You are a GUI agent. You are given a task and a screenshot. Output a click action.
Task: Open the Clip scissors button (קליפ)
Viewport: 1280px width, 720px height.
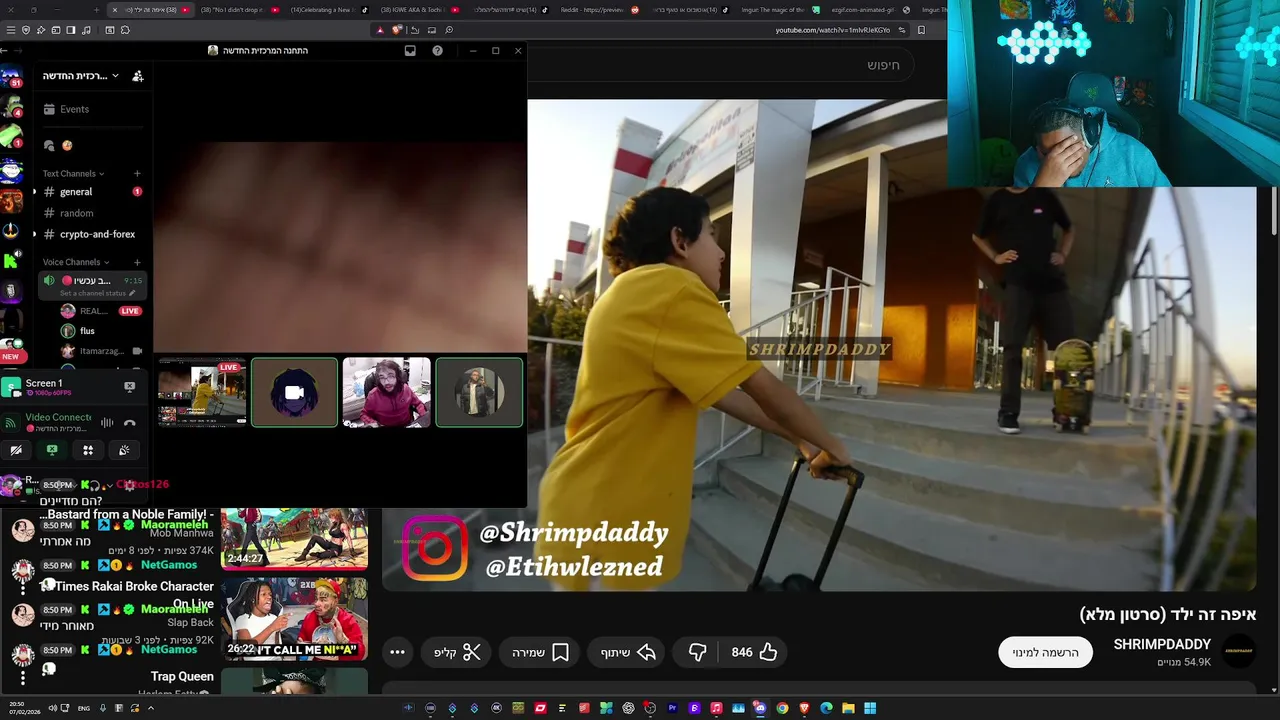pyautogui.click(x=457, y=653)
